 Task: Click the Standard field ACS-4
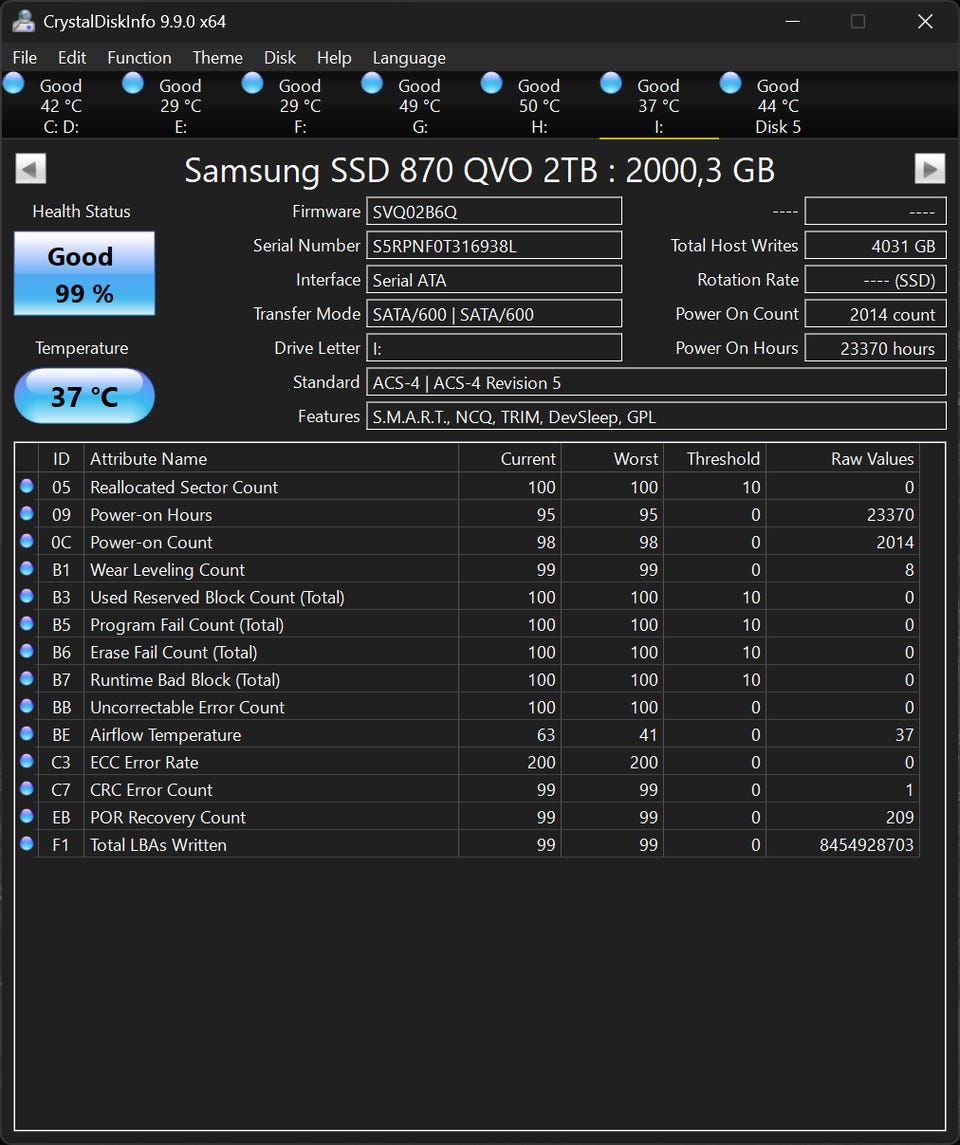[x=656, y=383]
